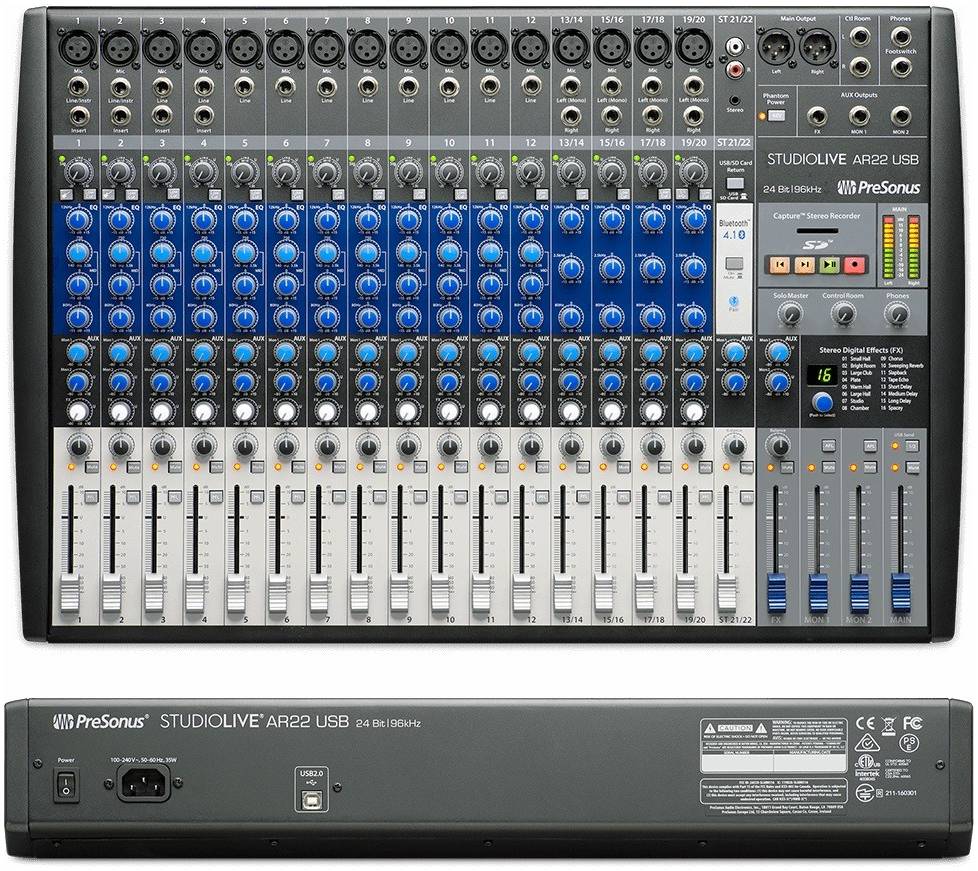Image resolution: width=978 pixels, height=871 pixels.
Task: Click channel 1 gain knob
Action: 79,170
